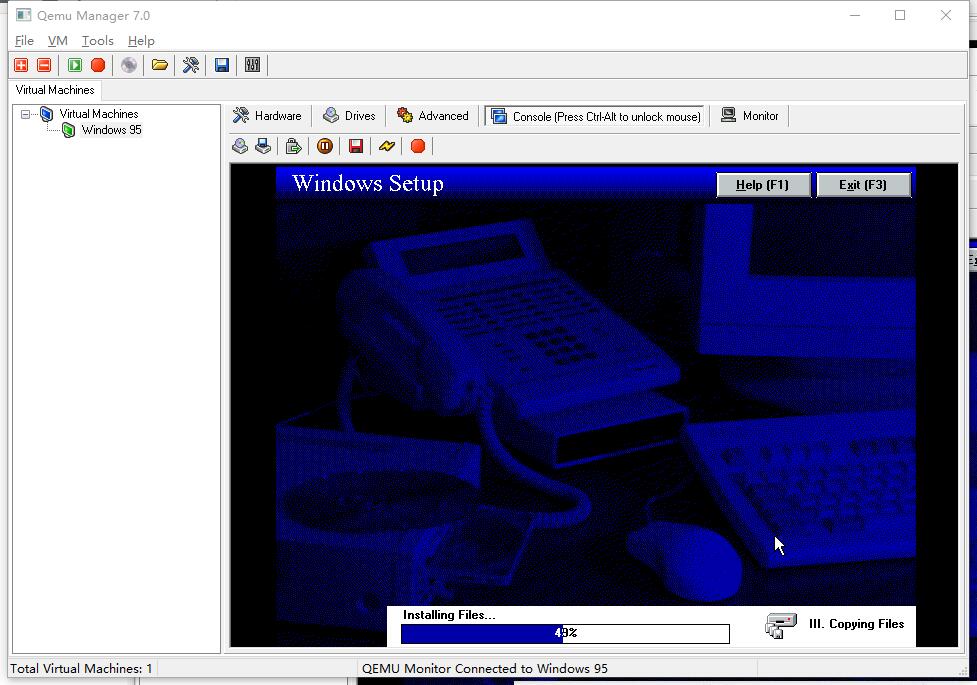Click the CD drive icon in the console toolbar
977x685 pixels.
[240, 146]
